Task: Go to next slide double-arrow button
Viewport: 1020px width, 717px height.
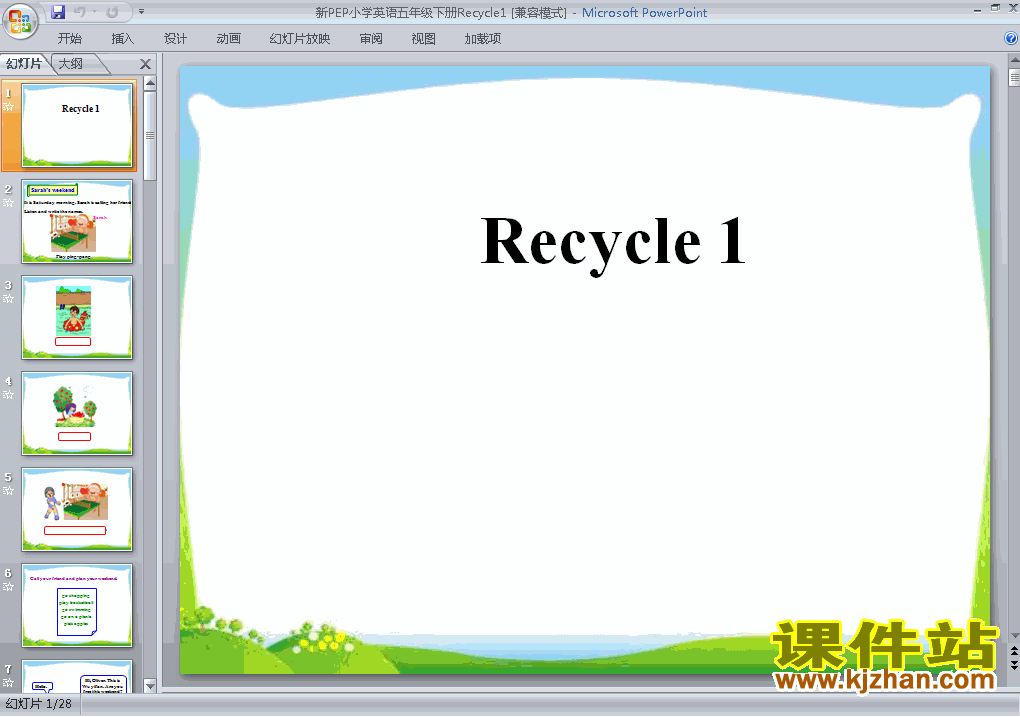Action: (1014, 665)
